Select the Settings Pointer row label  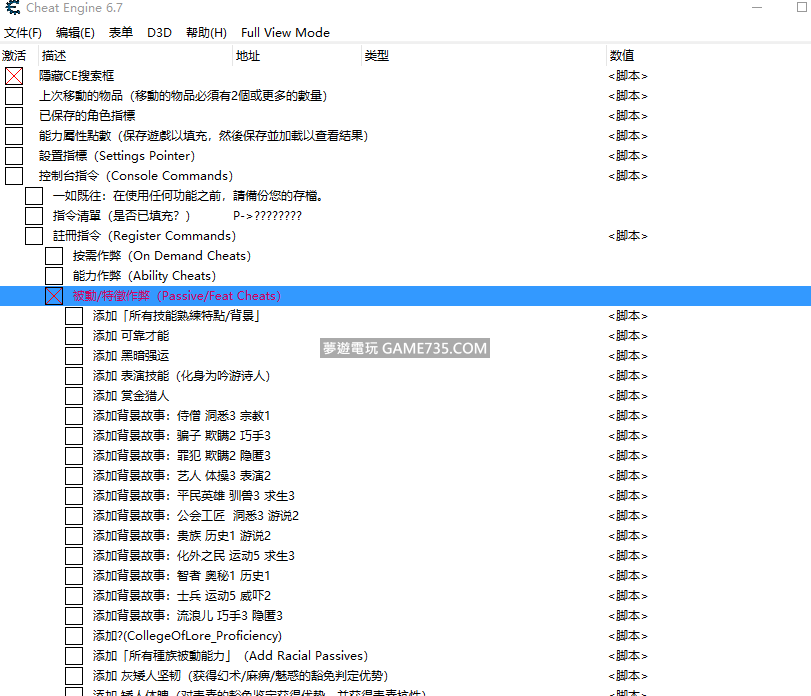point(117,156)
